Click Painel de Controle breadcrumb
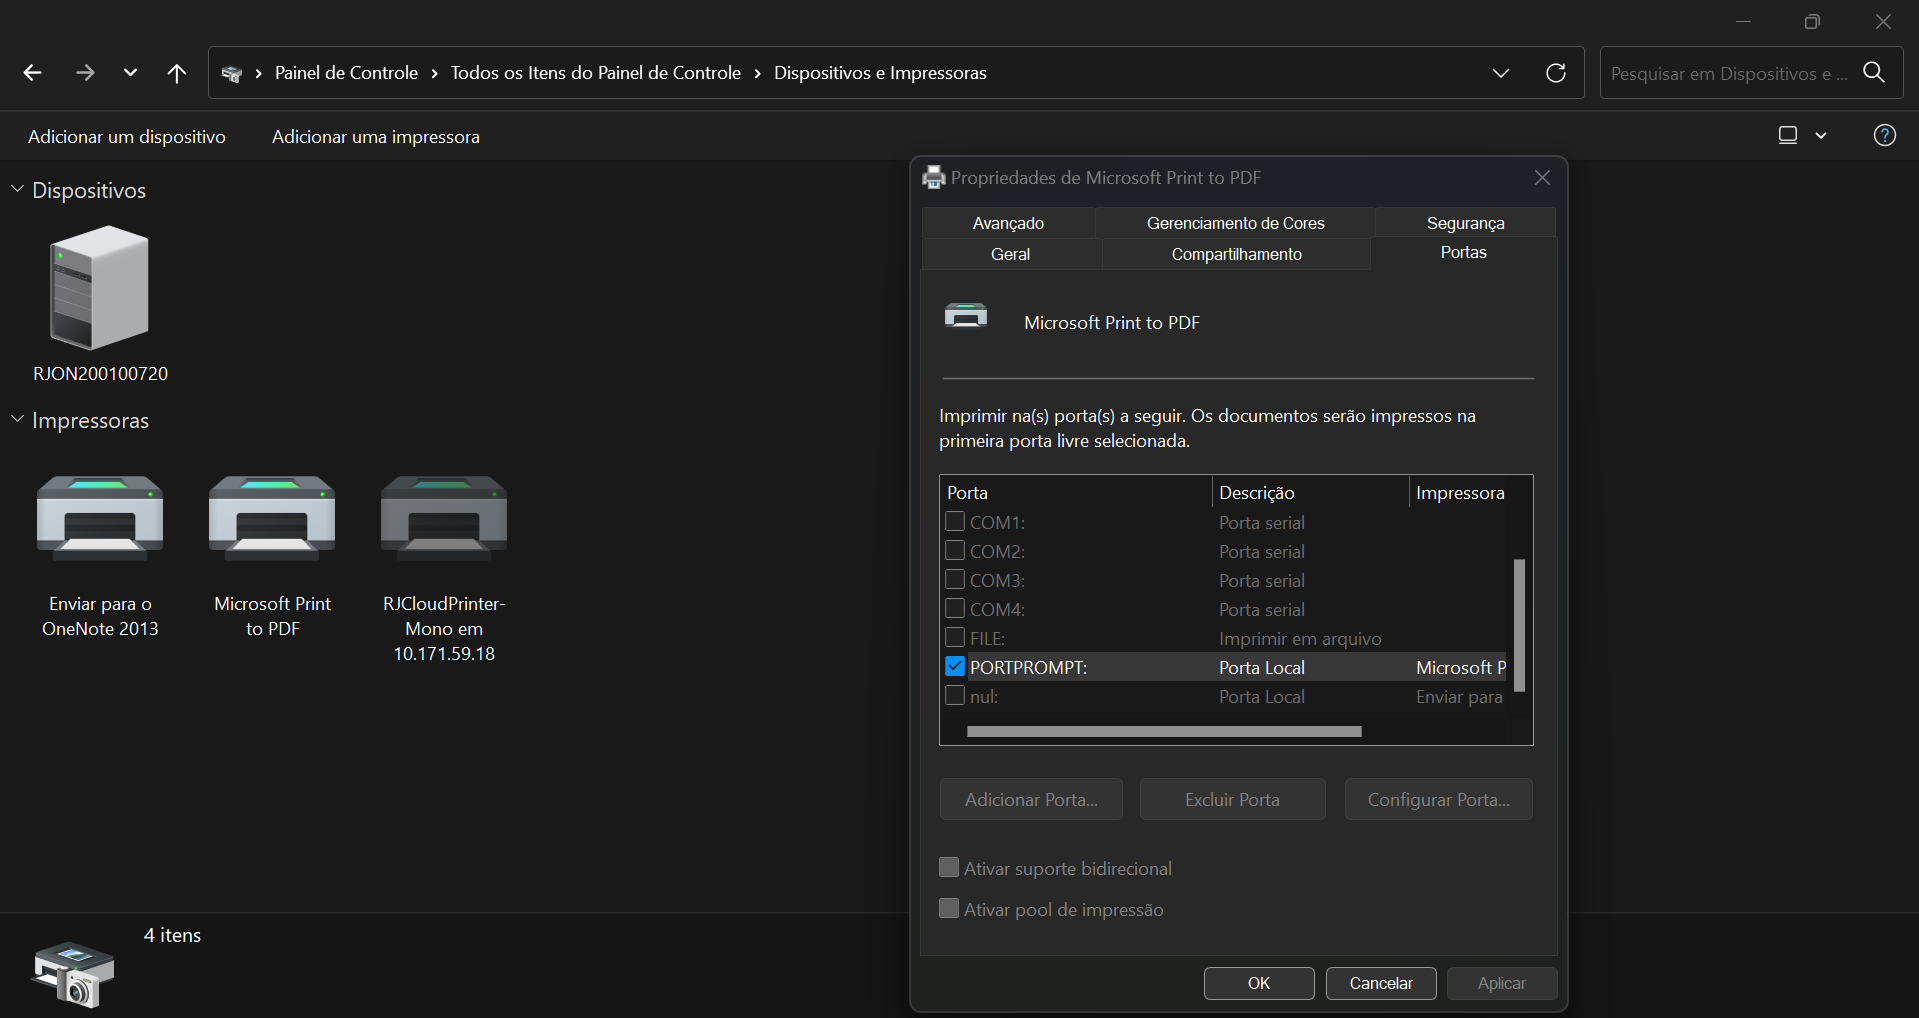The height and width of the screenshot is (1018, 1919). click(x=346, y=73)
